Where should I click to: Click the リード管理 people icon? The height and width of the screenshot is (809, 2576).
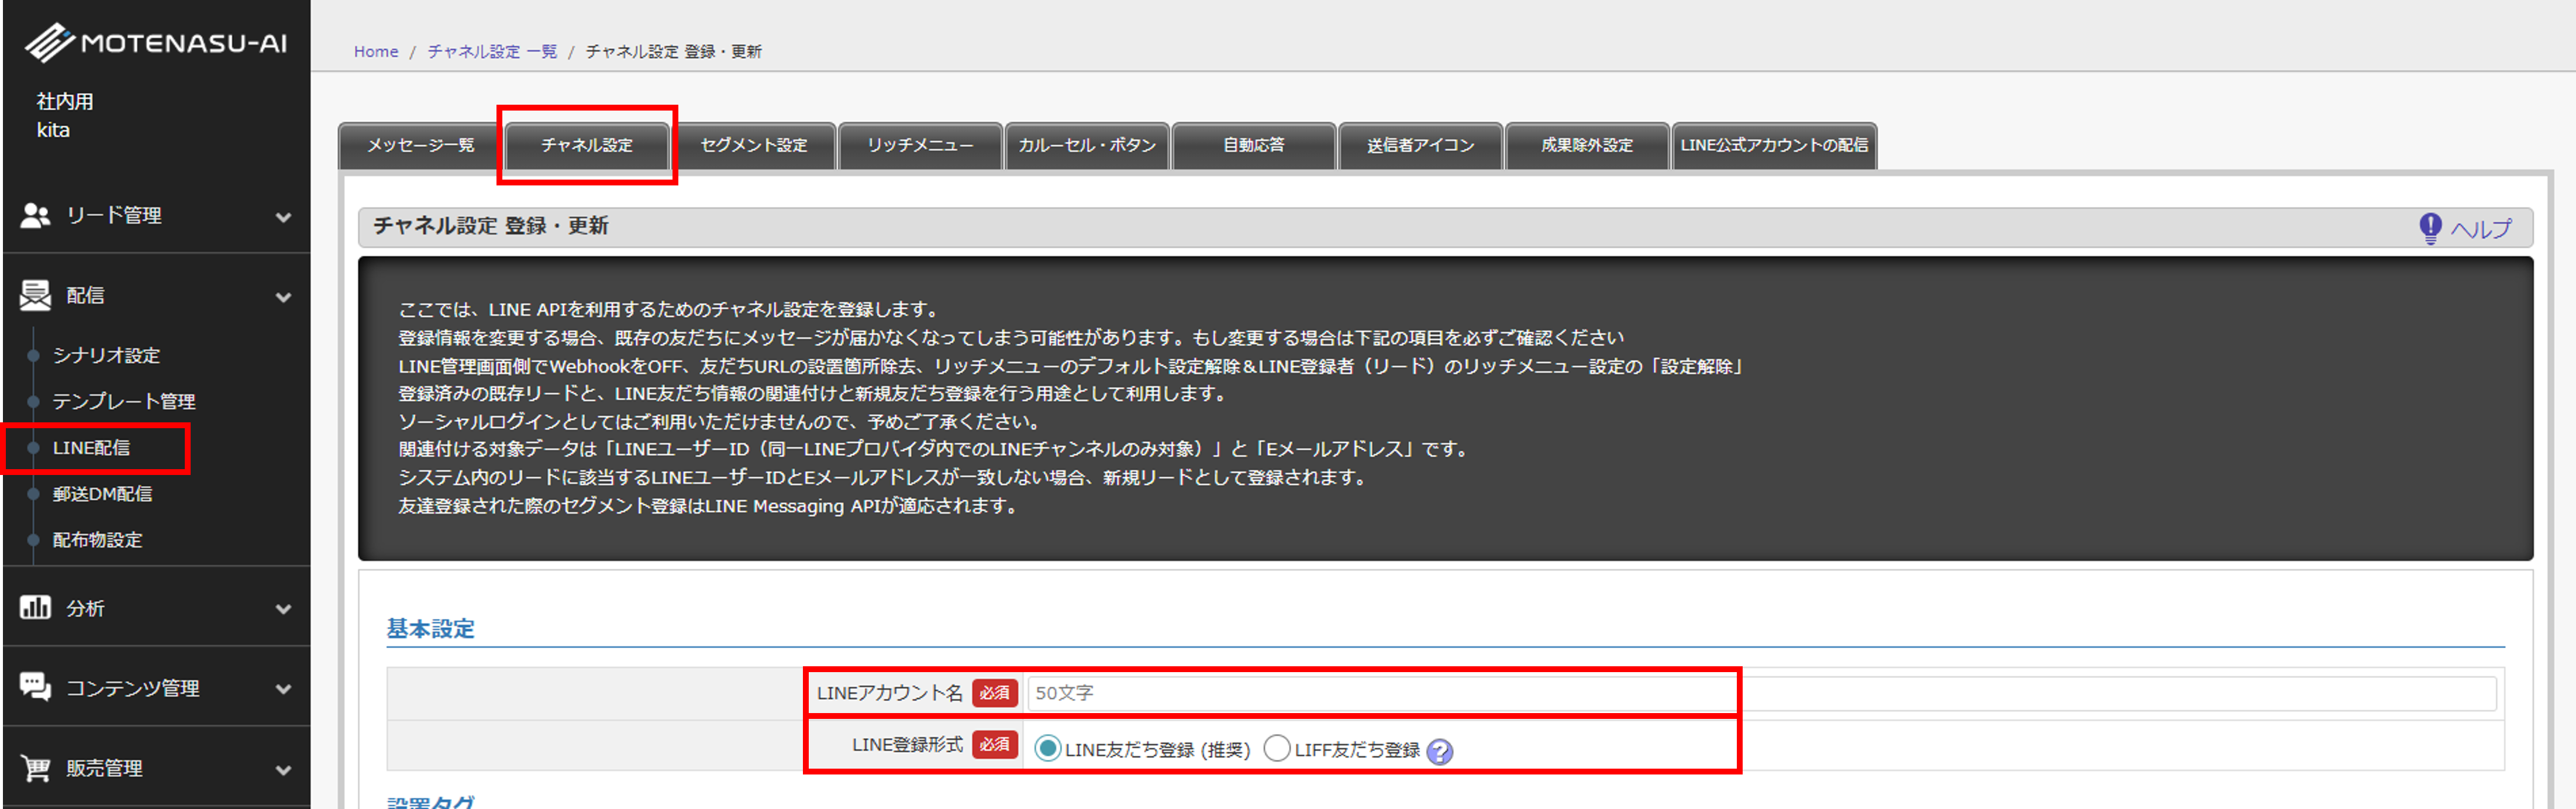point(35,215)
